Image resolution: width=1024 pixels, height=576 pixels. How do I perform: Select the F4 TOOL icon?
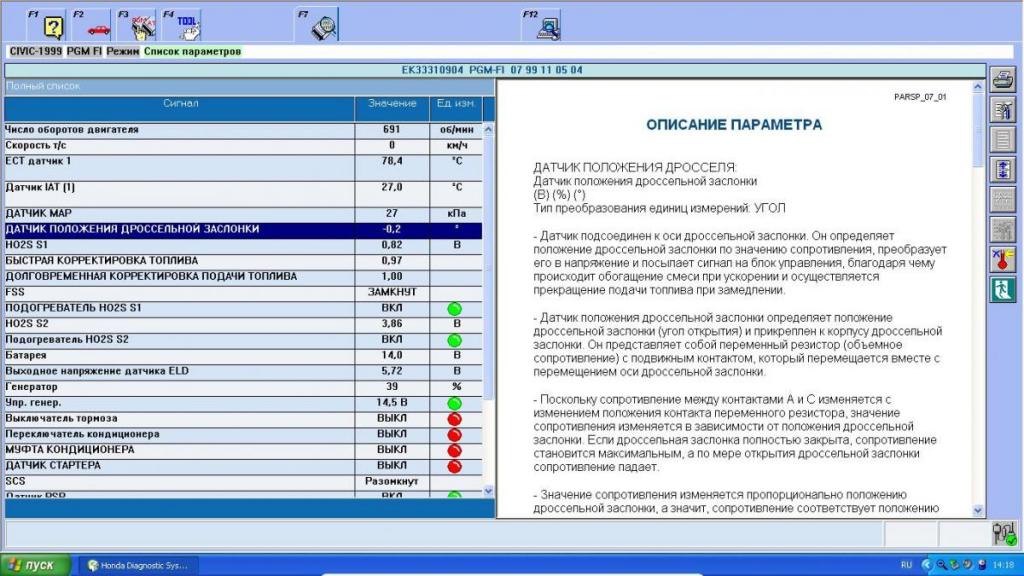click(182, 25)
